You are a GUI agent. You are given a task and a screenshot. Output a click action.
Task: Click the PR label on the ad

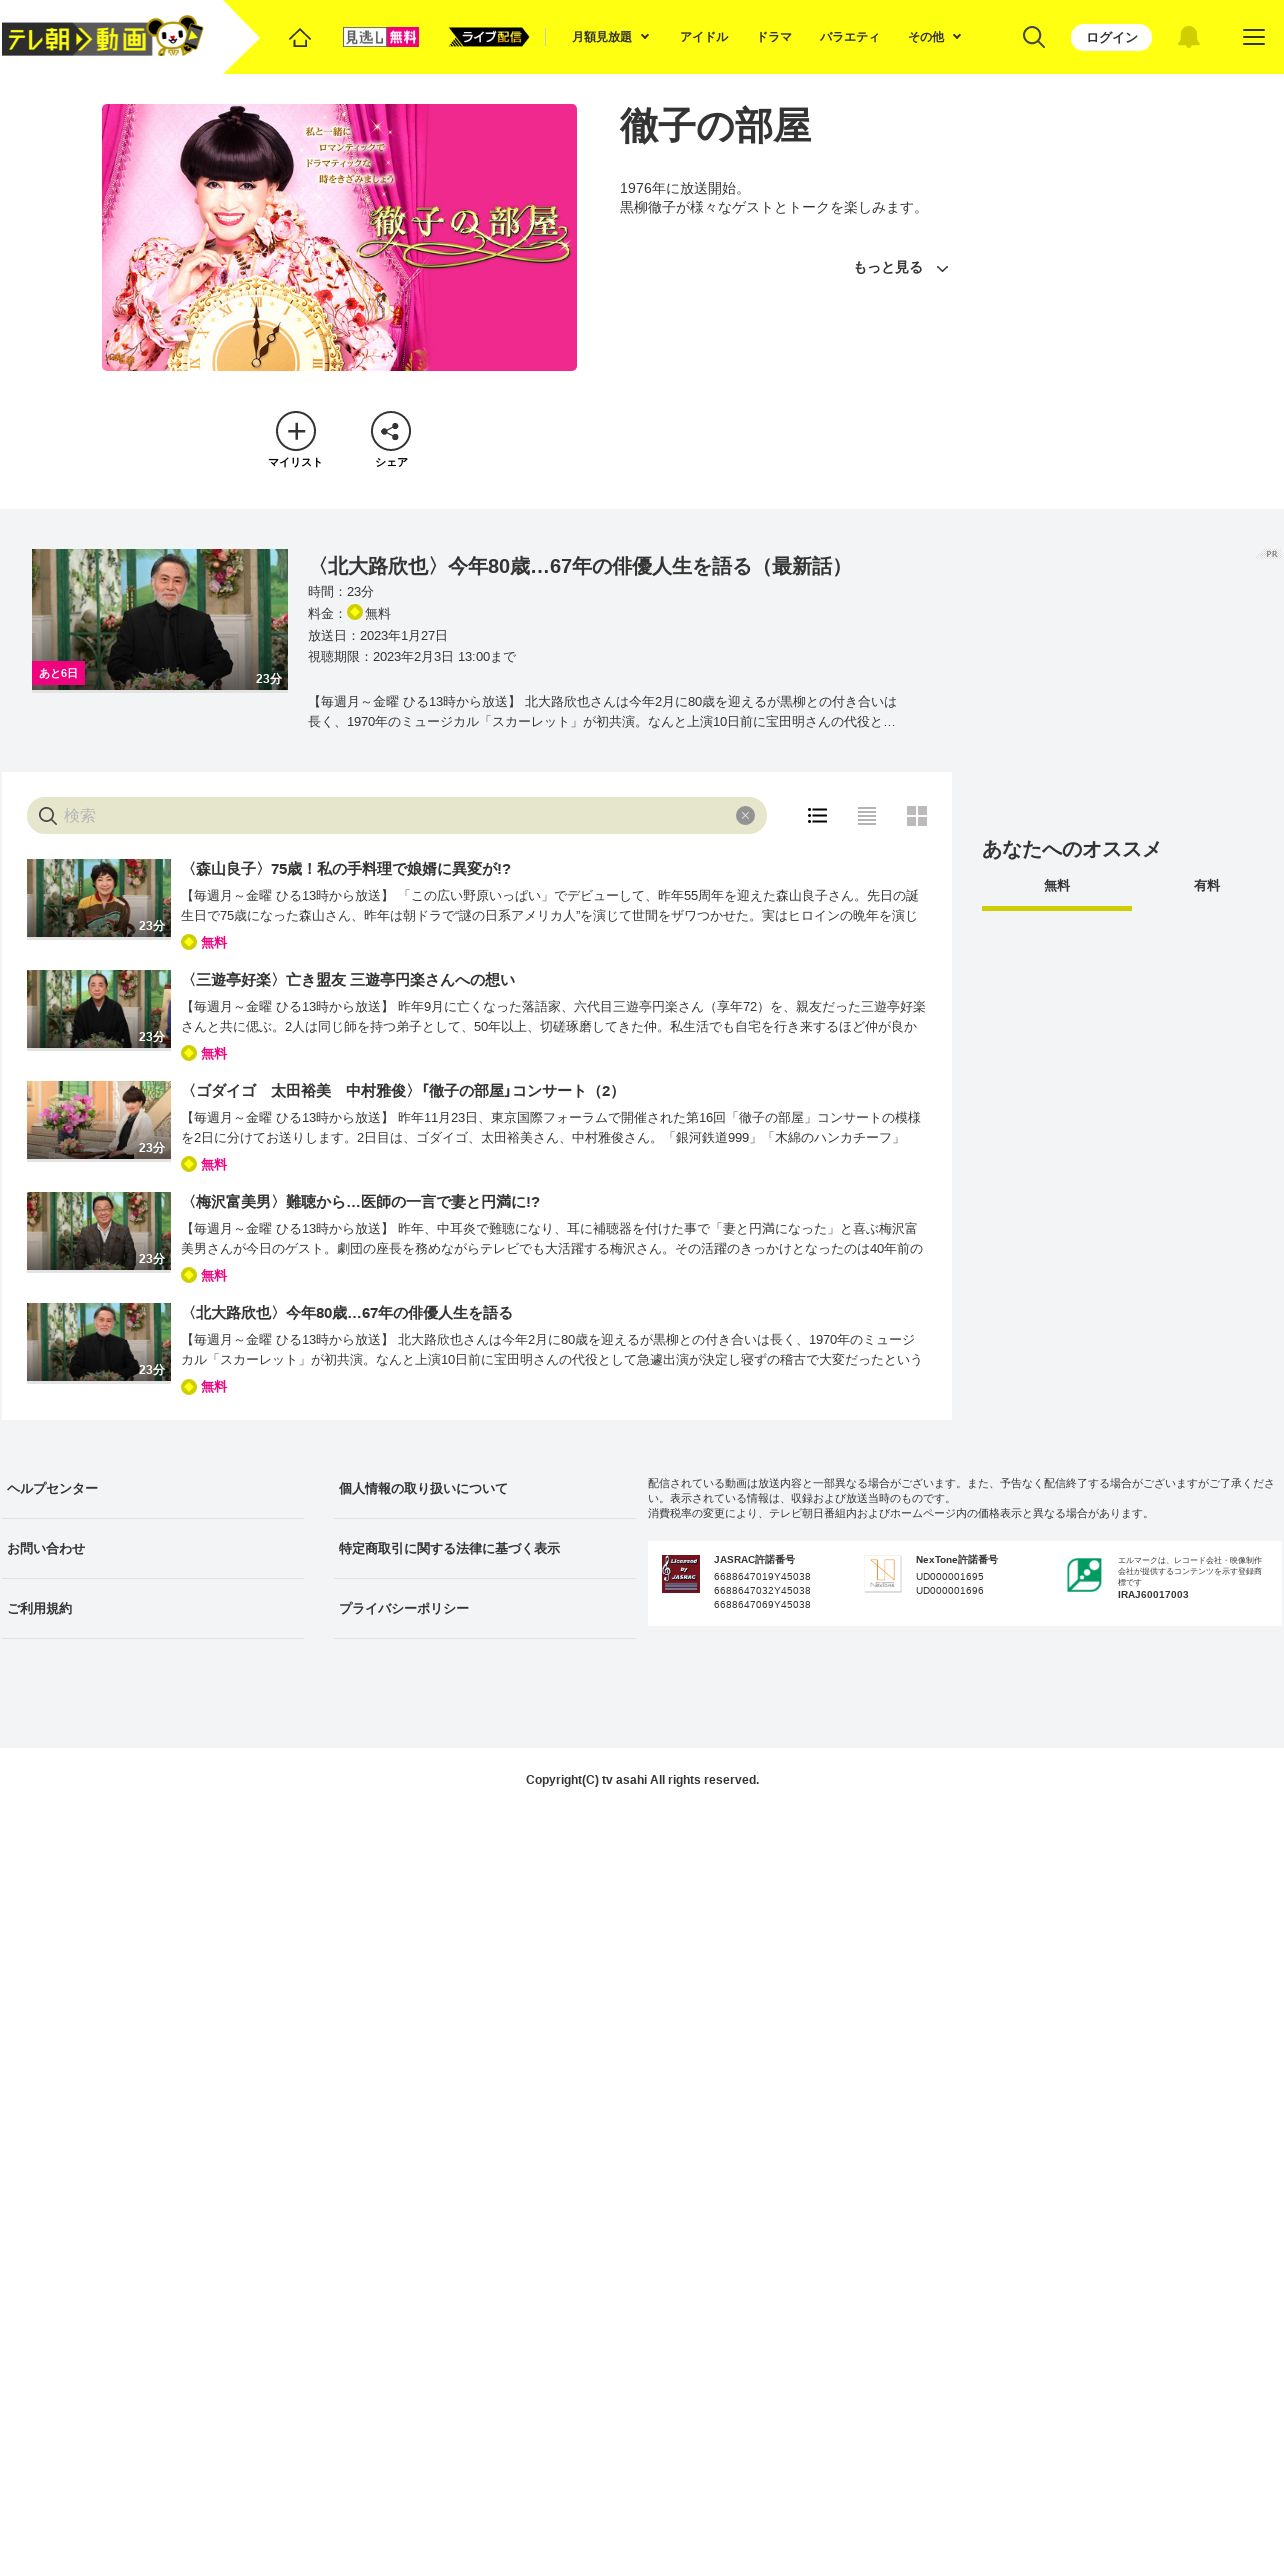pos(1270,554)
